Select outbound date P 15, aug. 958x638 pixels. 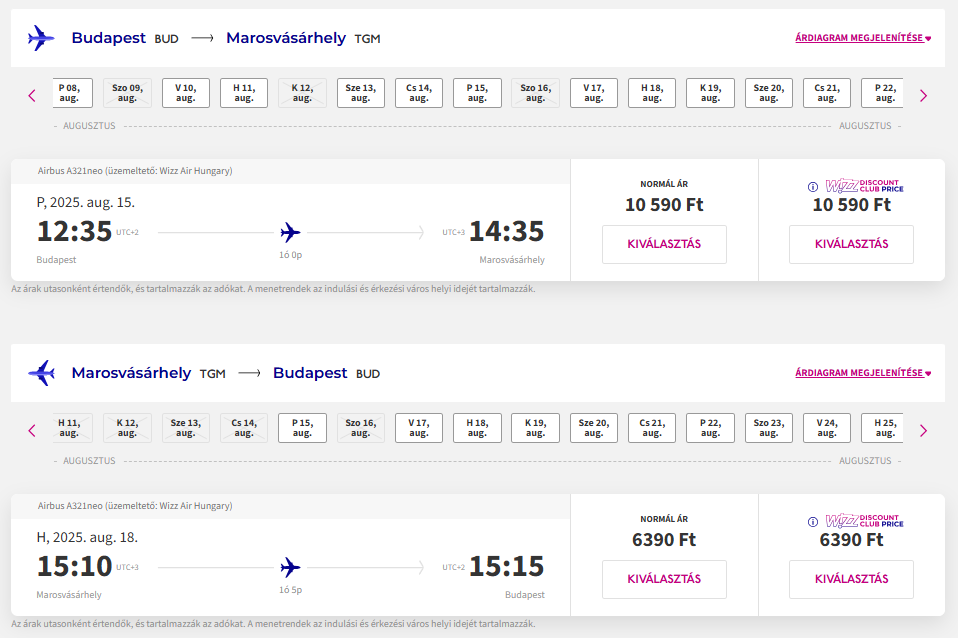click(477, 93)
